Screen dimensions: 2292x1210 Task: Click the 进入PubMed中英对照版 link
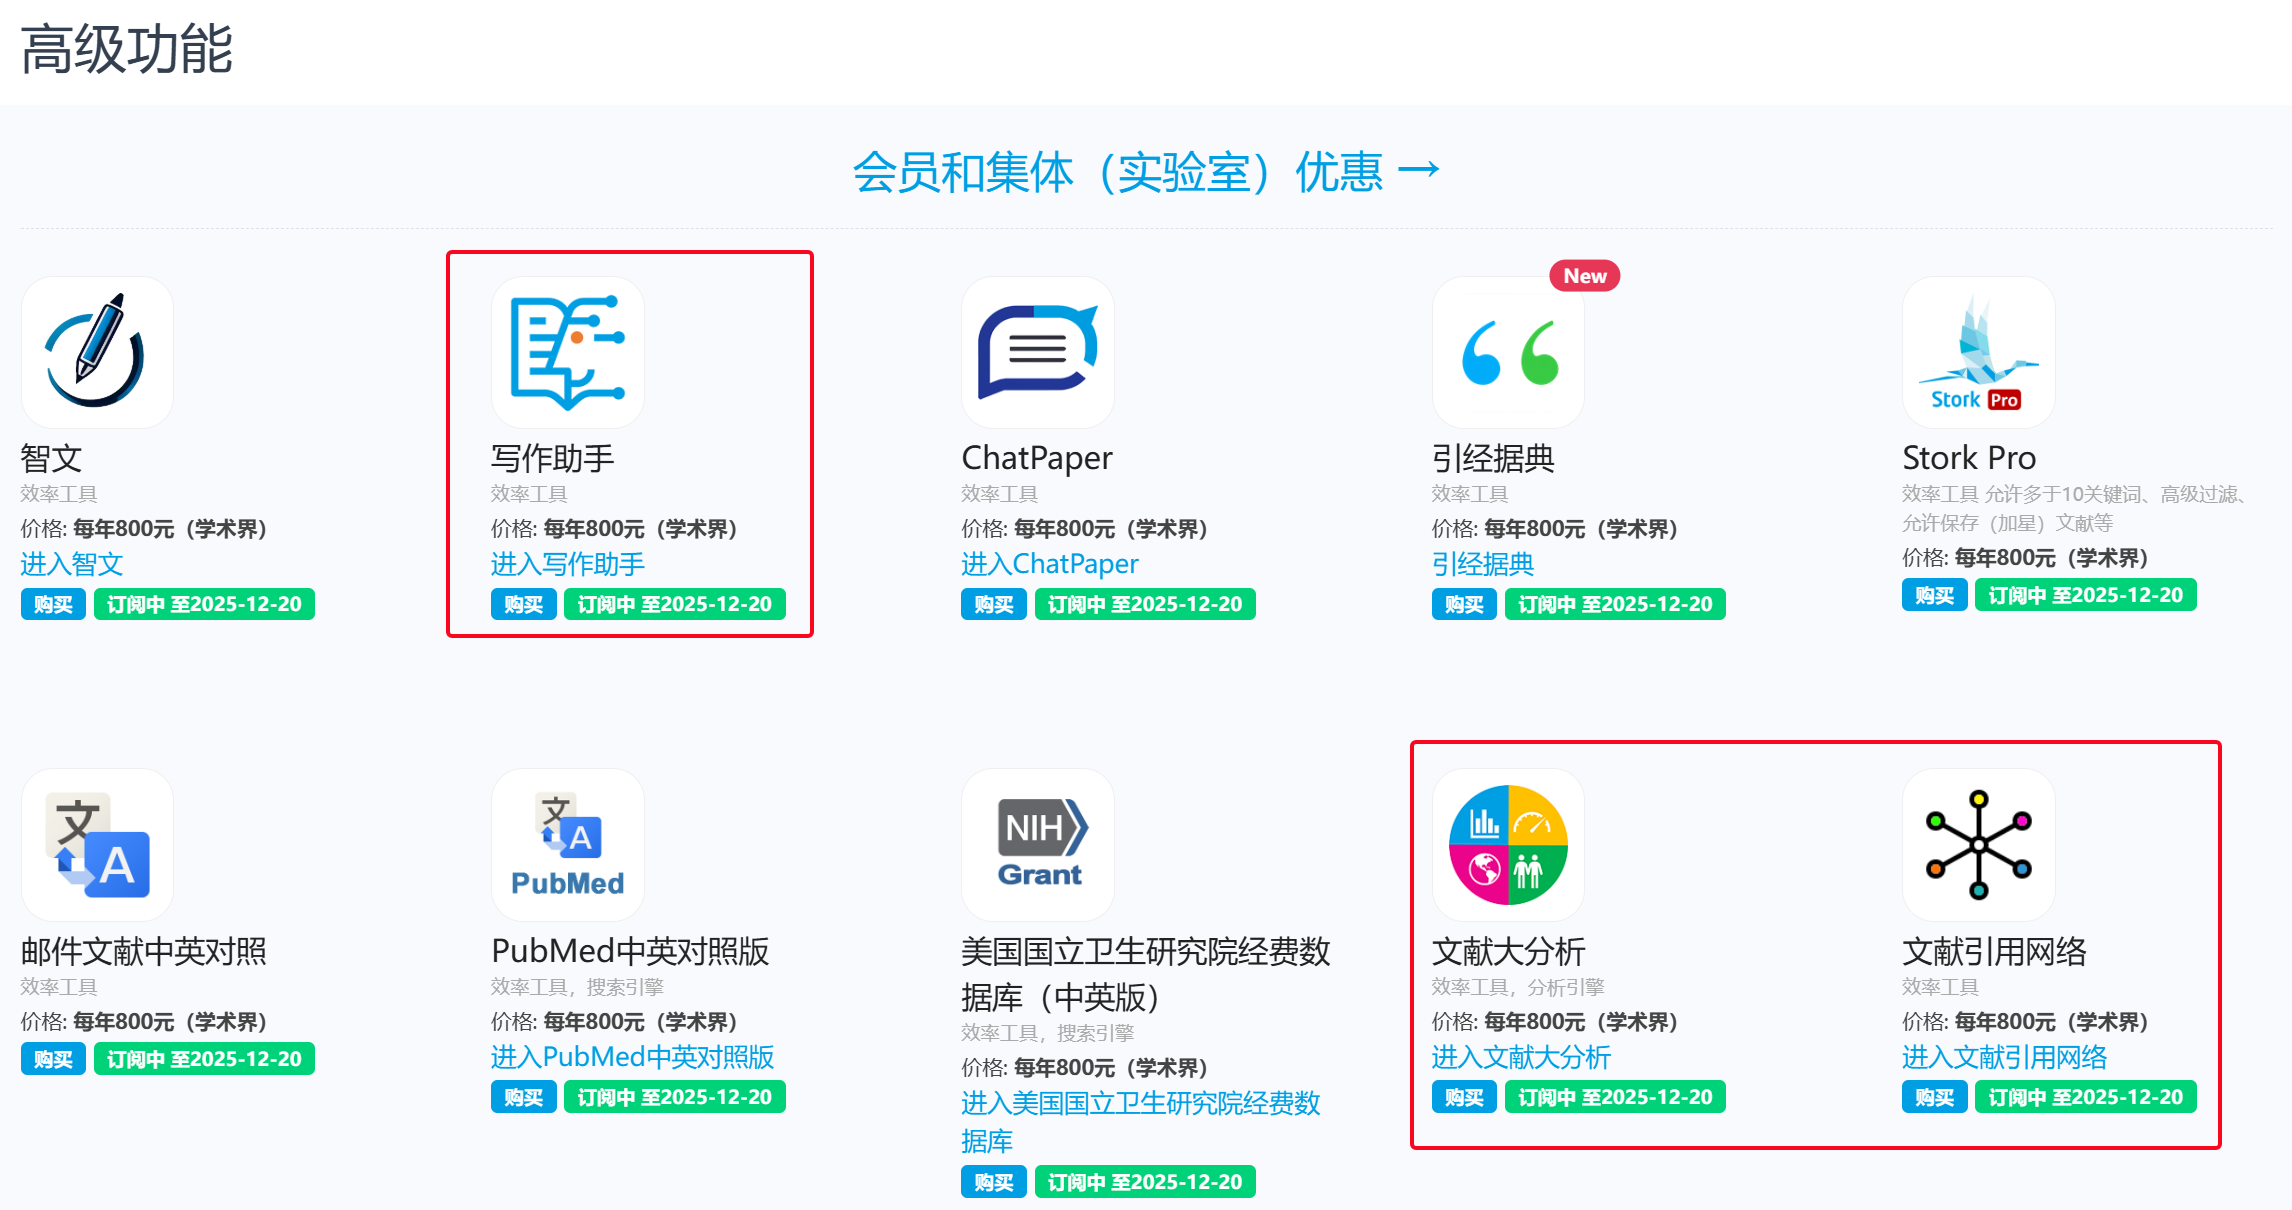632,1057
